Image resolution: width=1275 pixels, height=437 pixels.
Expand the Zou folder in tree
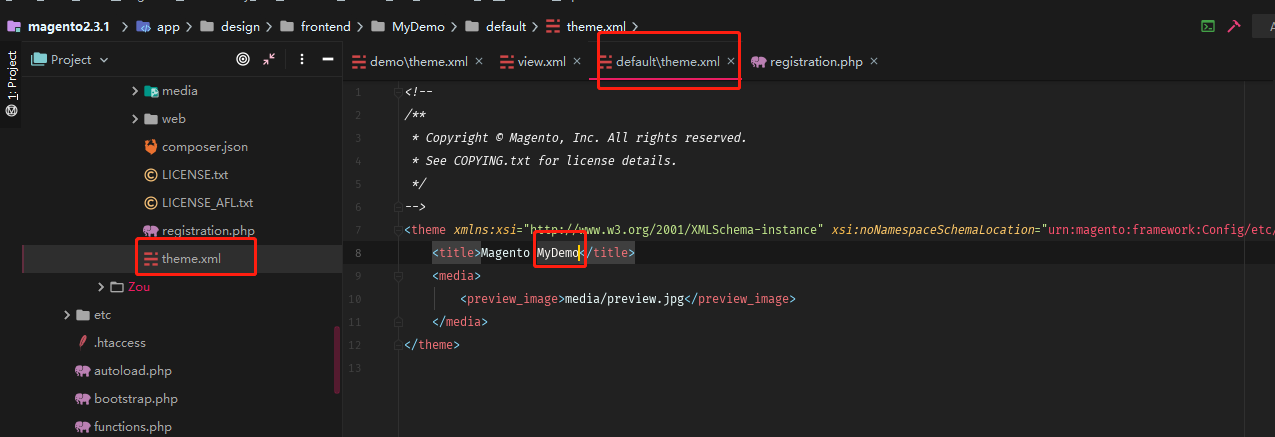click(101, 287)
